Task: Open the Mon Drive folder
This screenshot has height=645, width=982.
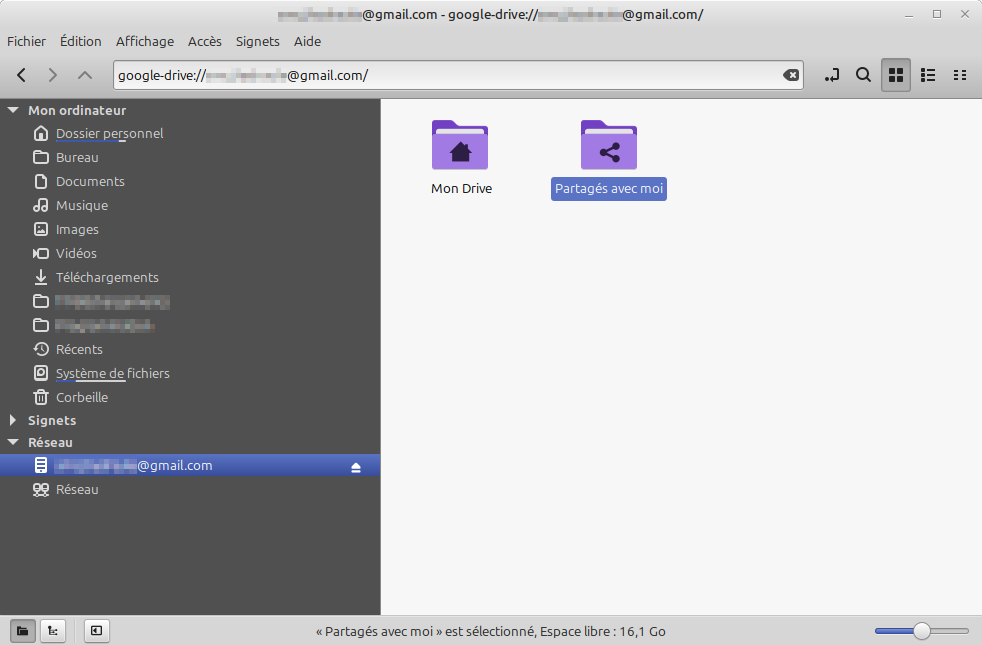Action: (x=460, y=146)
